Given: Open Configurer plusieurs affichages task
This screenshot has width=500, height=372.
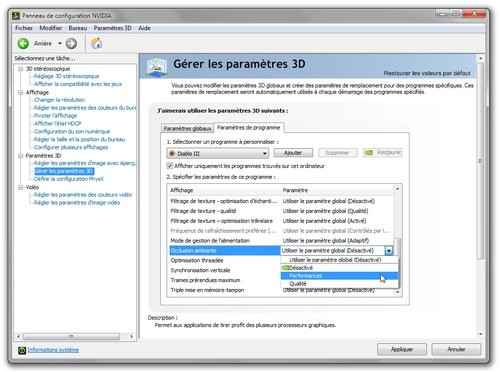Looking at the screenshot, I should (71, 147).
